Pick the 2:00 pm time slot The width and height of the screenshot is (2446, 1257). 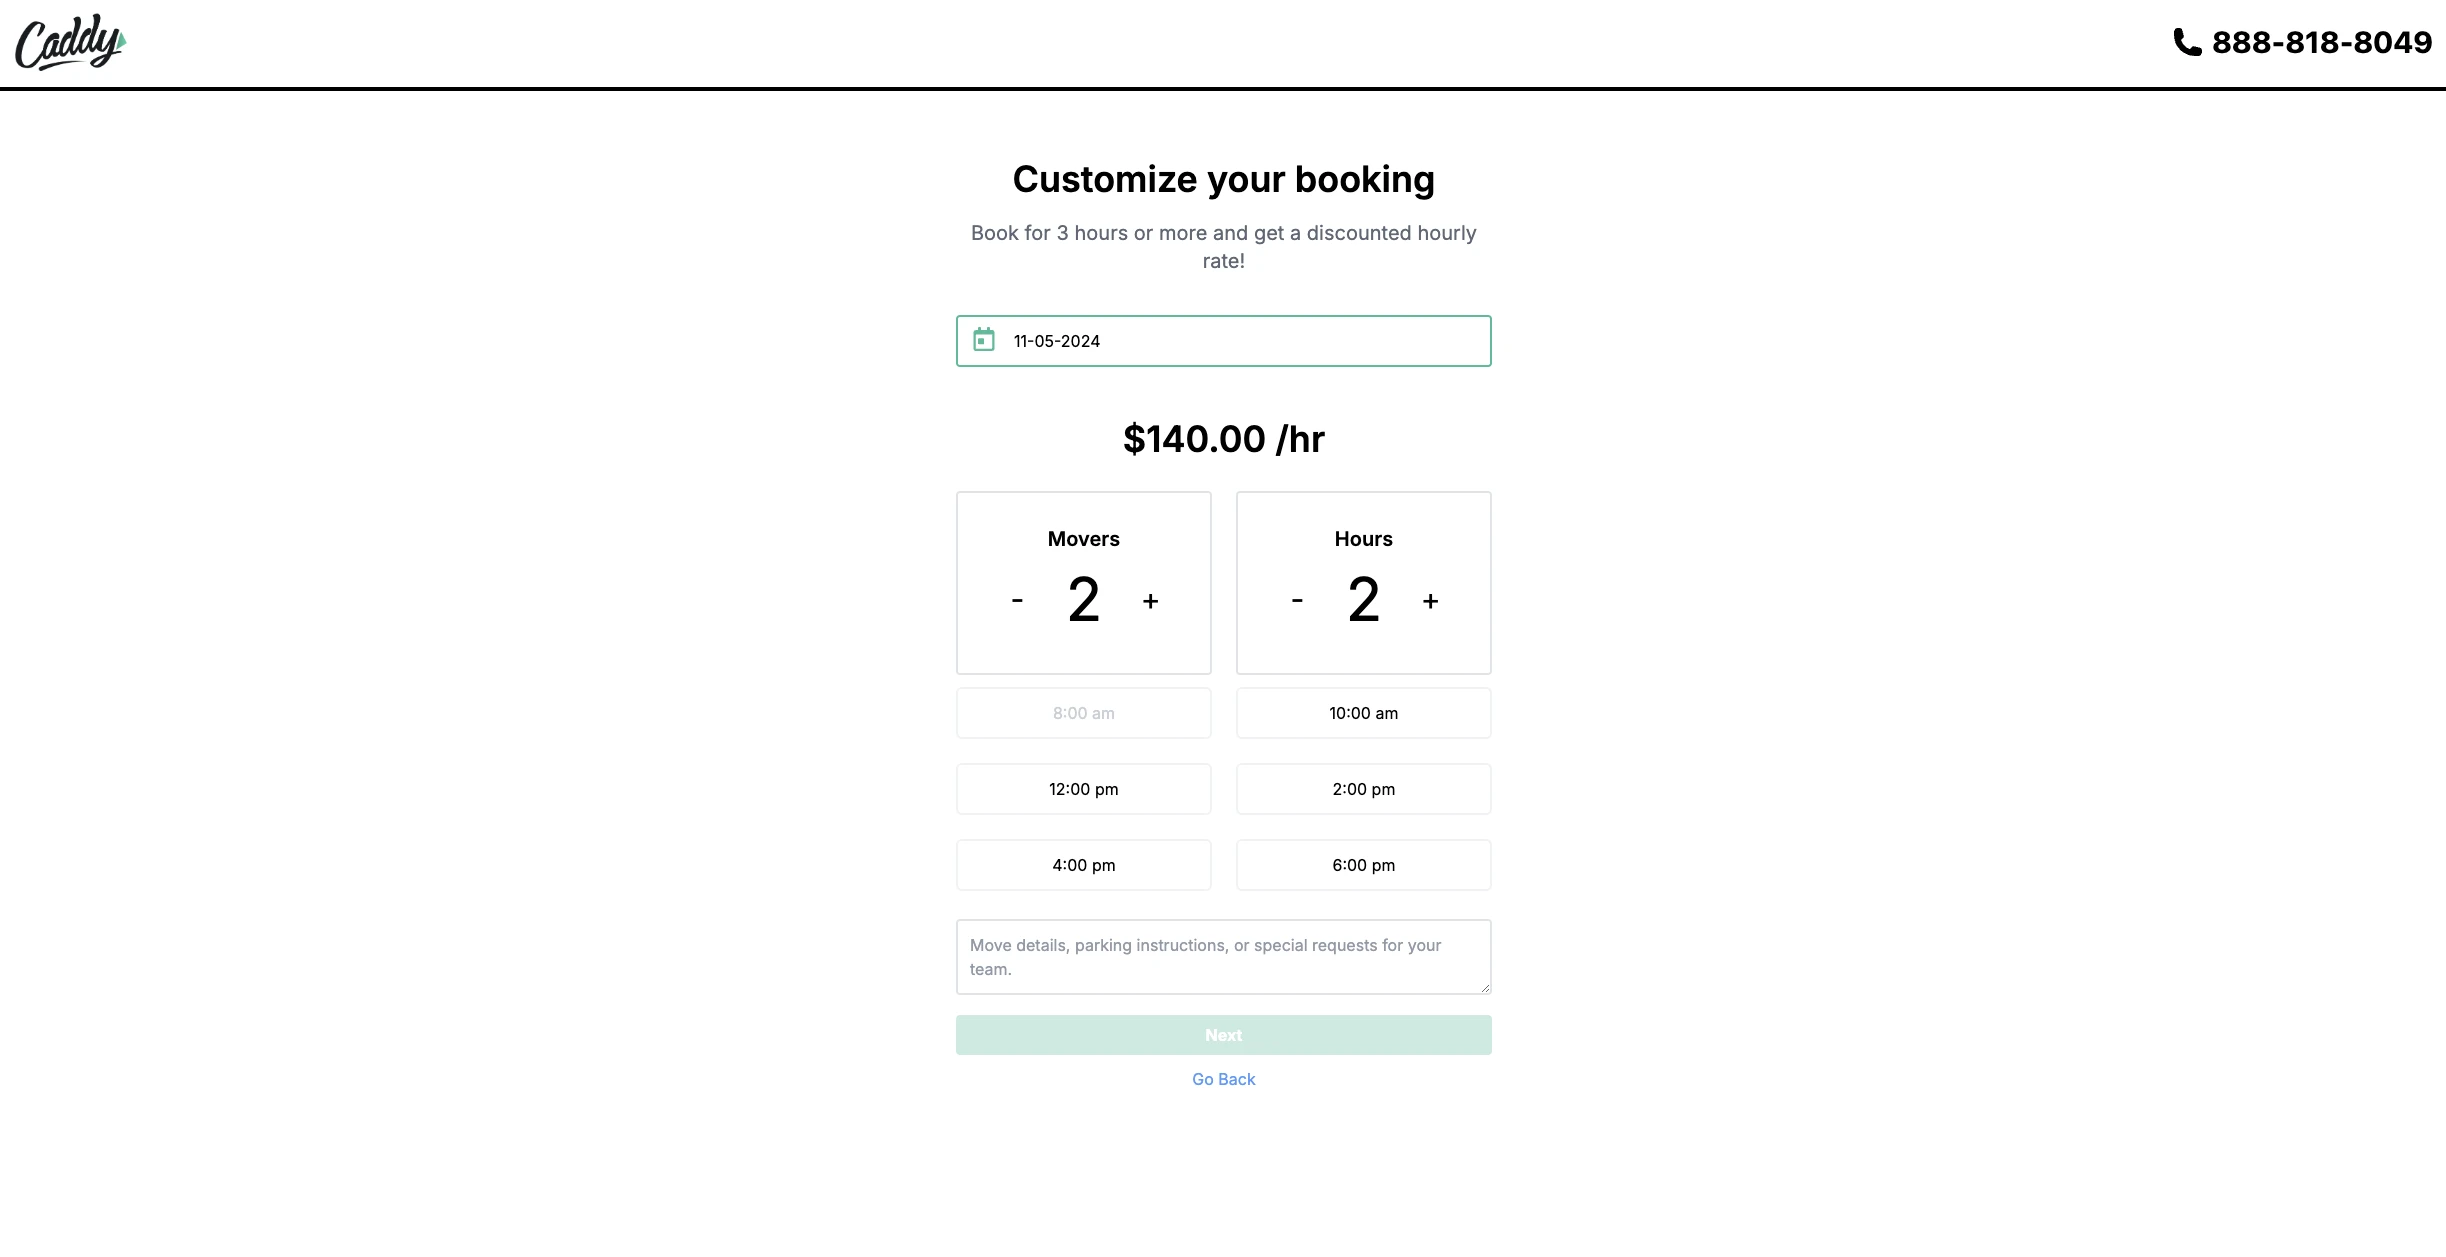1363,789
